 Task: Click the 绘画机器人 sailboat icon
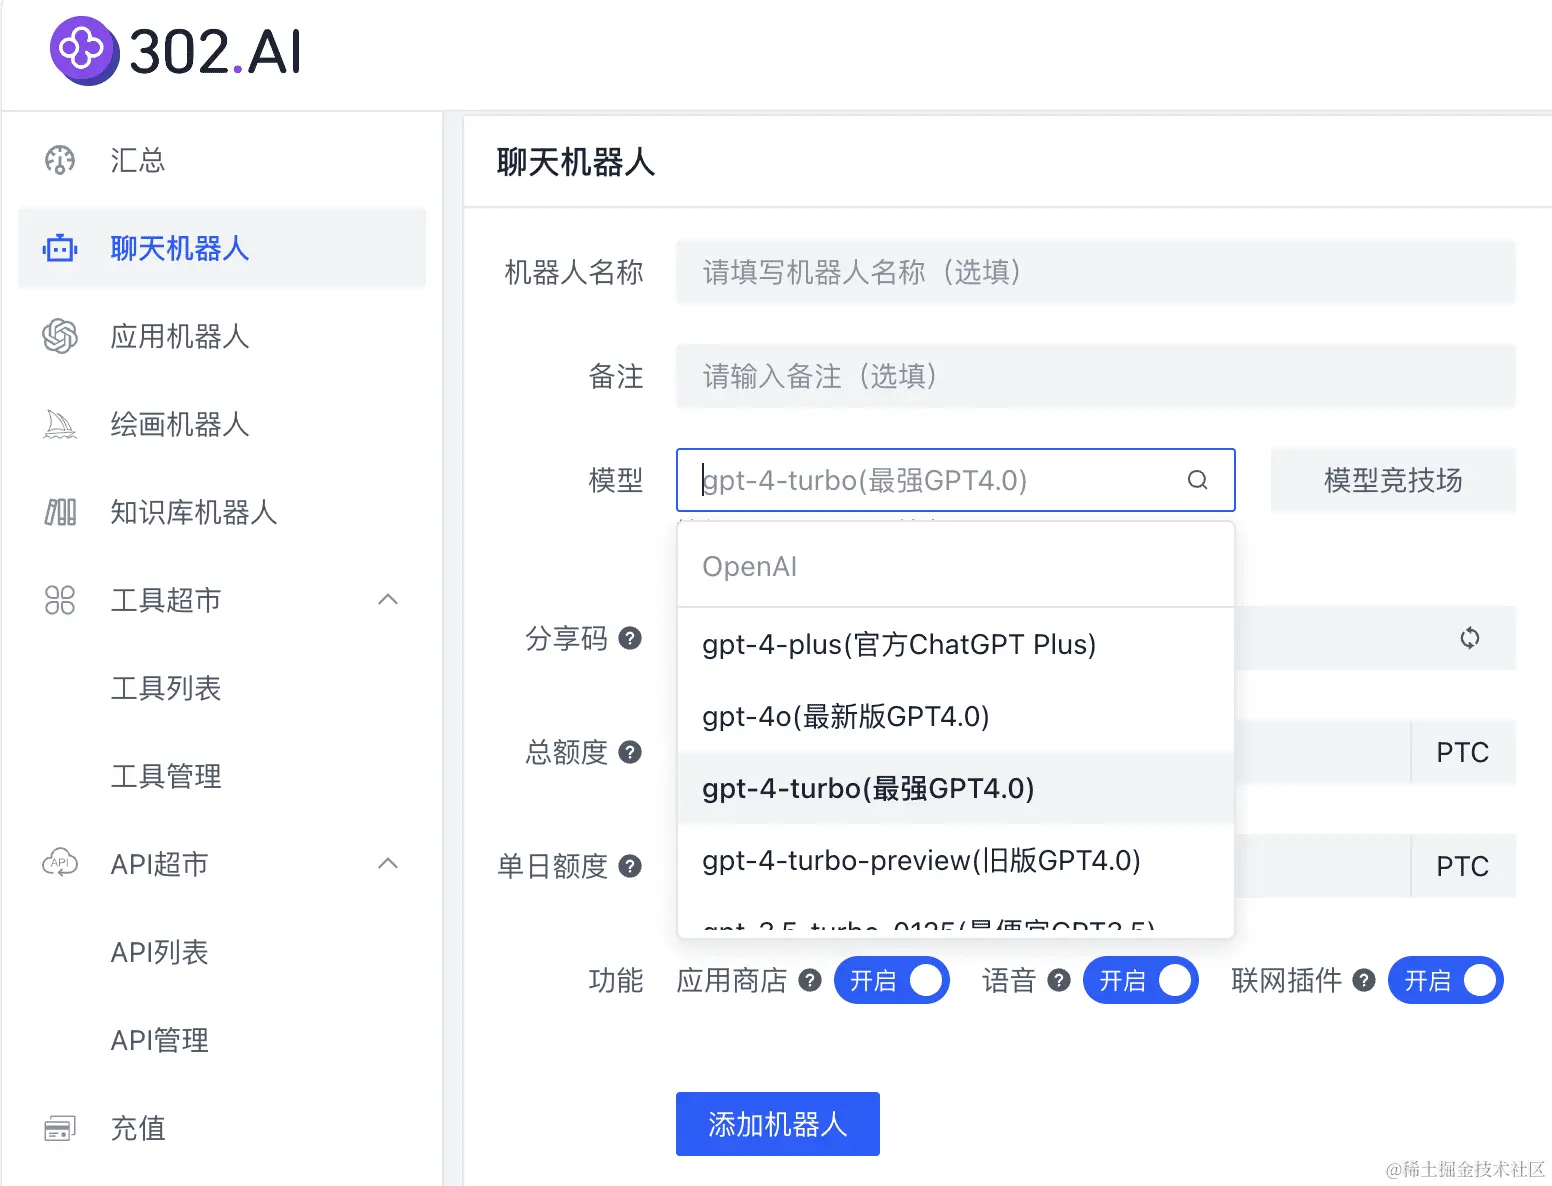click(60, 424)
